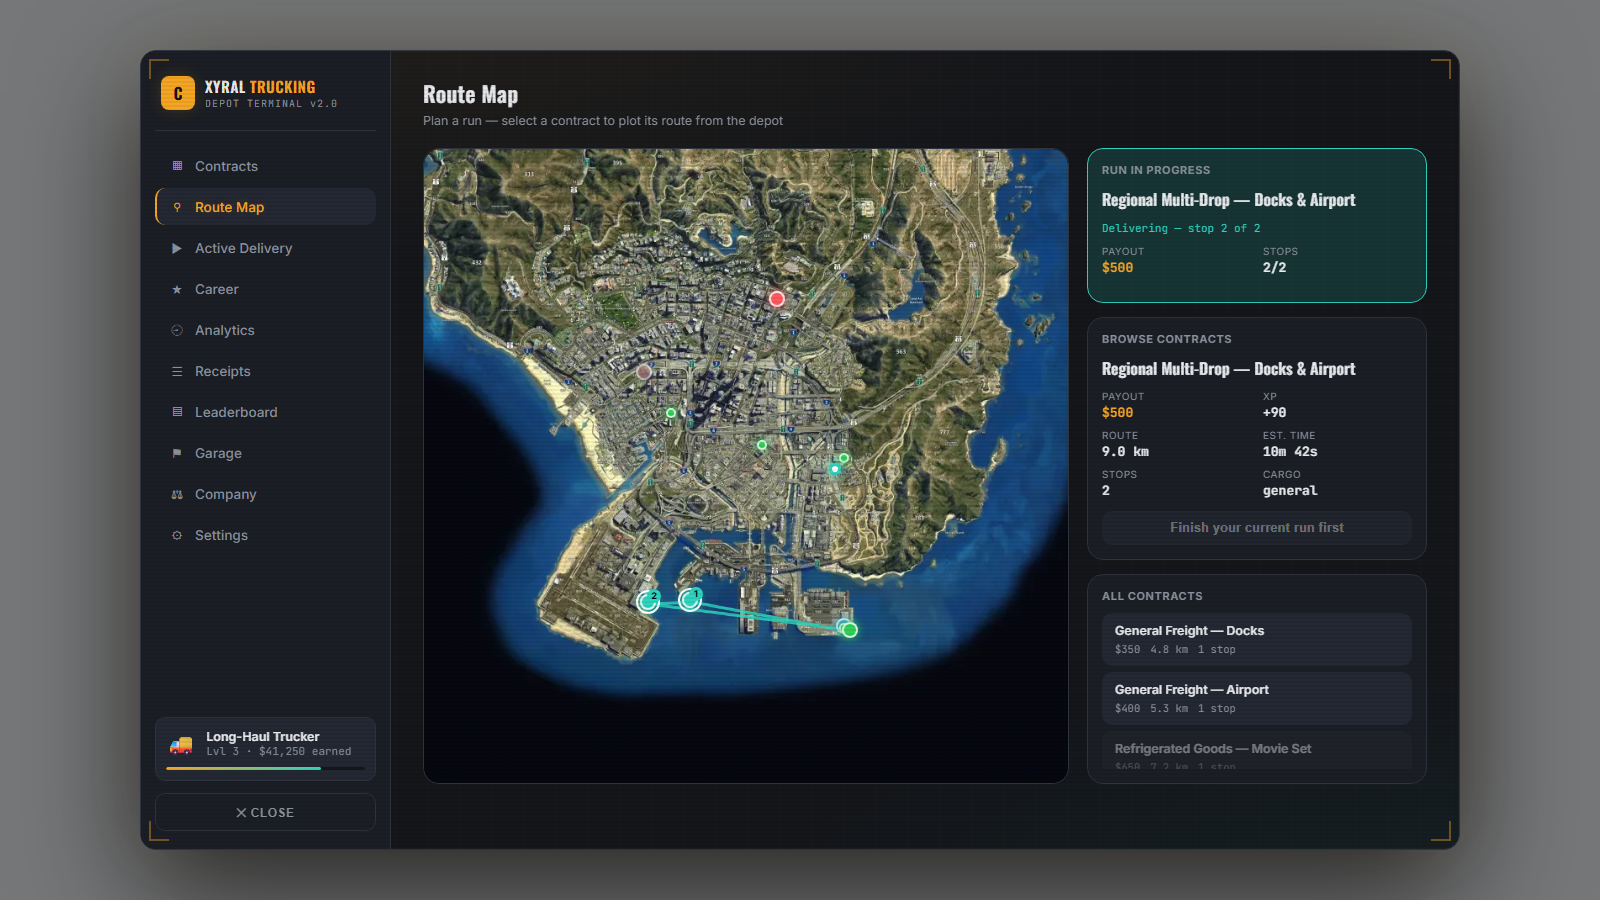View the Receipts page

[265, 371]
